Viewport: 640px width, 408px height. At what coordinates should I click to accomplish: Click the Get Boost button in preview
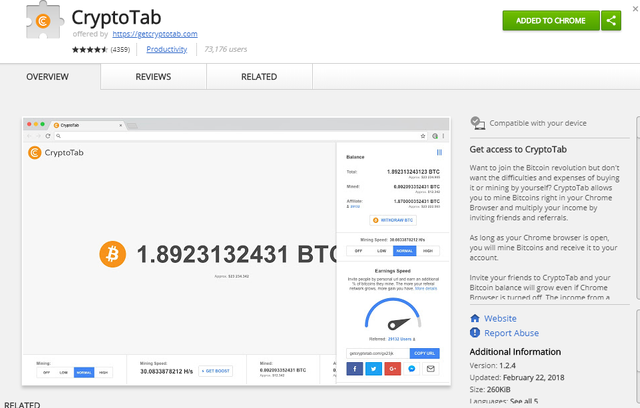(x=216, y=371)
